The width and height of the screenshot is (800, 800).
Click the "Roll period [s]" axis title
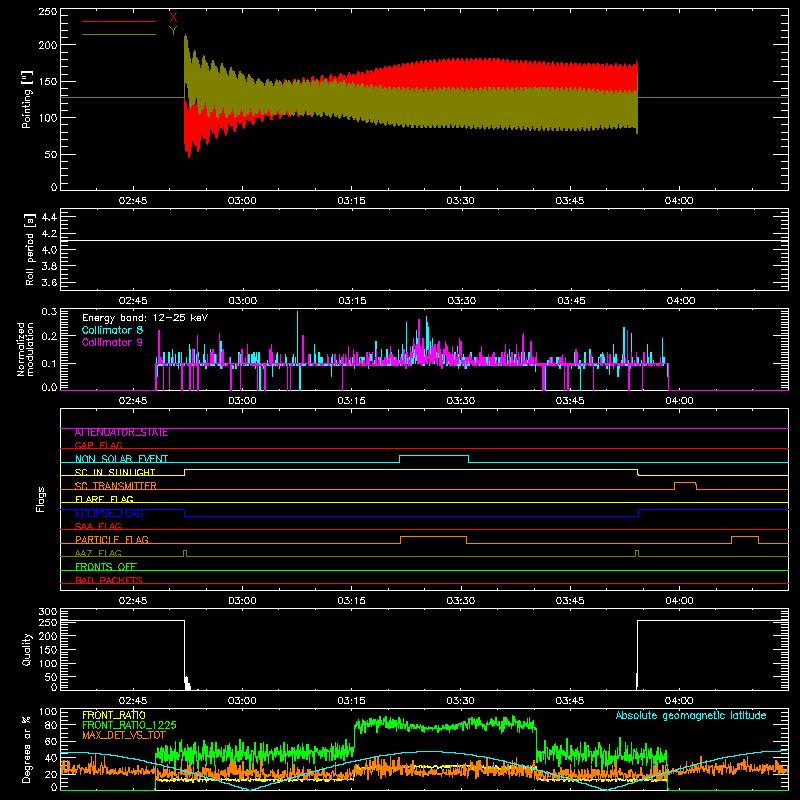tap(29, 250)
